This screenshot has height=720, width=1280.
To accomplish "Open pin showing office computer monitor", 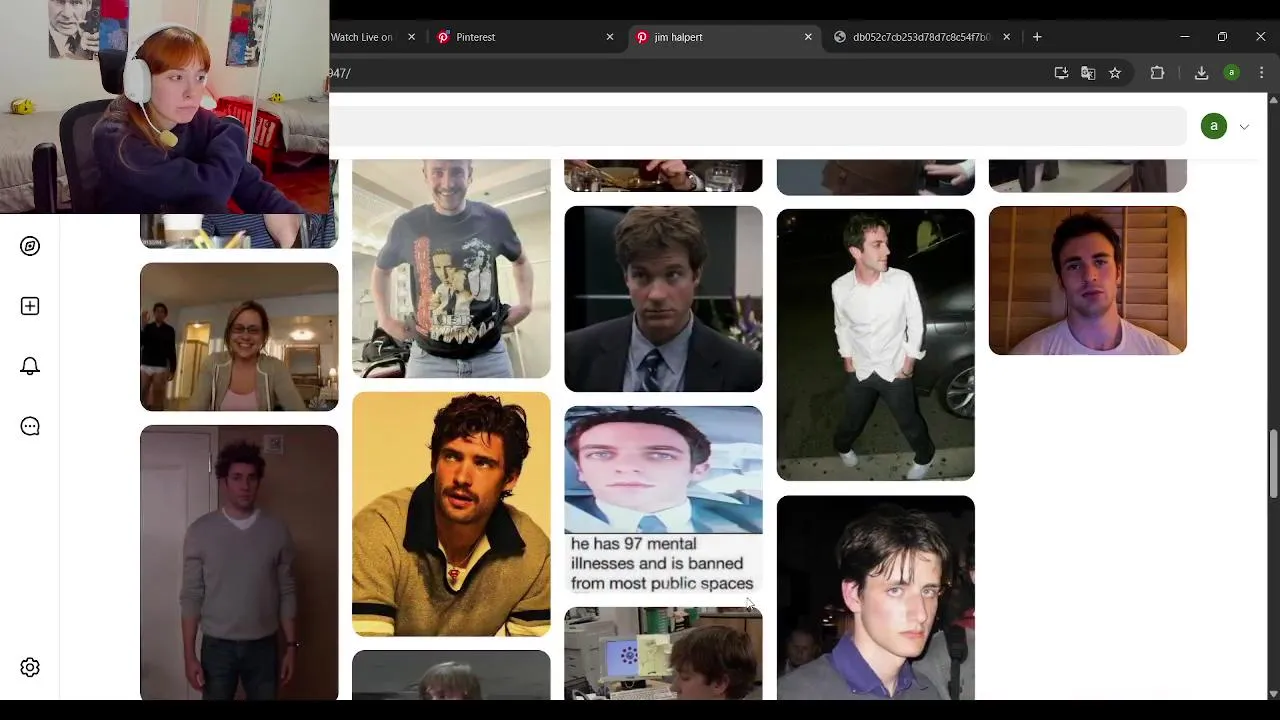I will 663,653.
